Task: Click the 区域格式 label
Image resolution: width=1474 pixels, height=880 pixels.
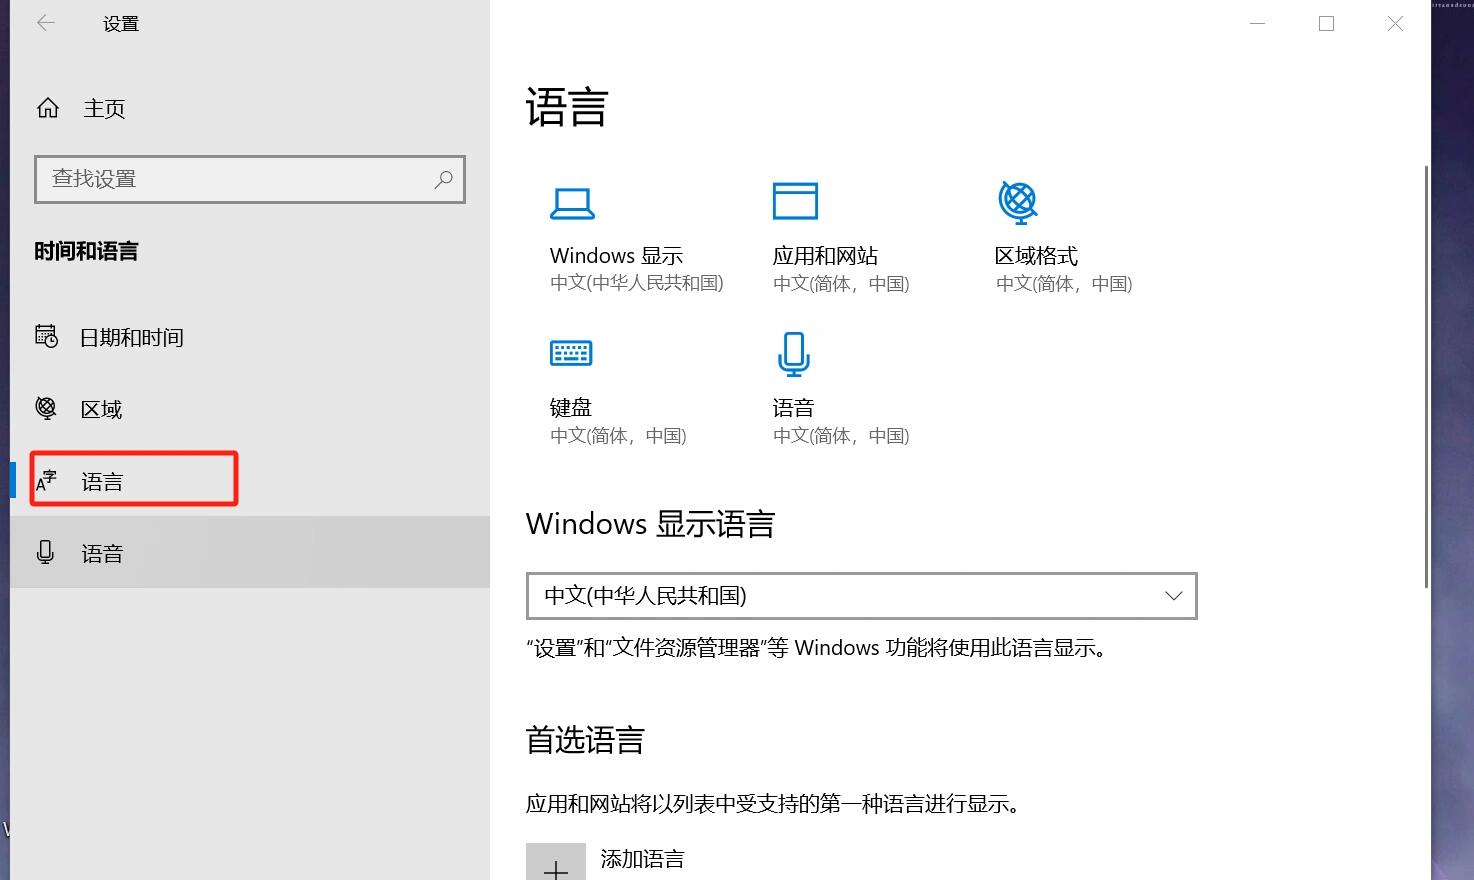Action: tap(1037, 256)
